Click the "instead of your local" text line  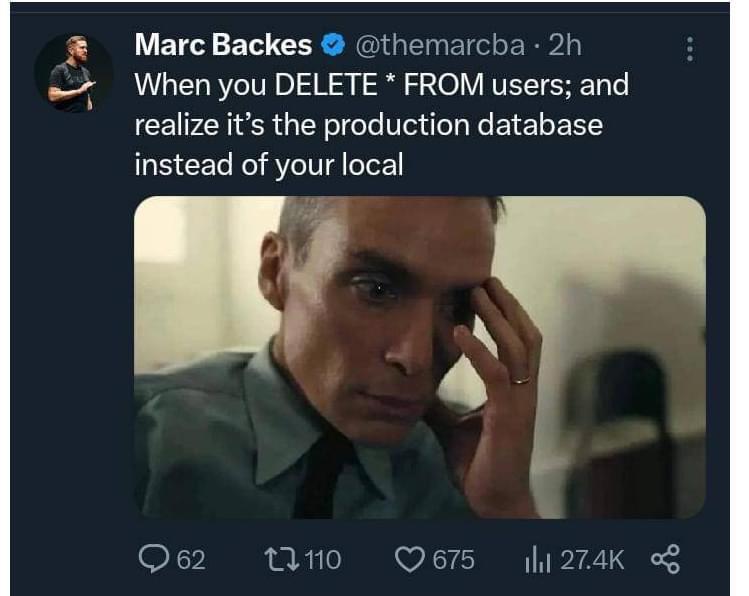click(x=268, y=164)
